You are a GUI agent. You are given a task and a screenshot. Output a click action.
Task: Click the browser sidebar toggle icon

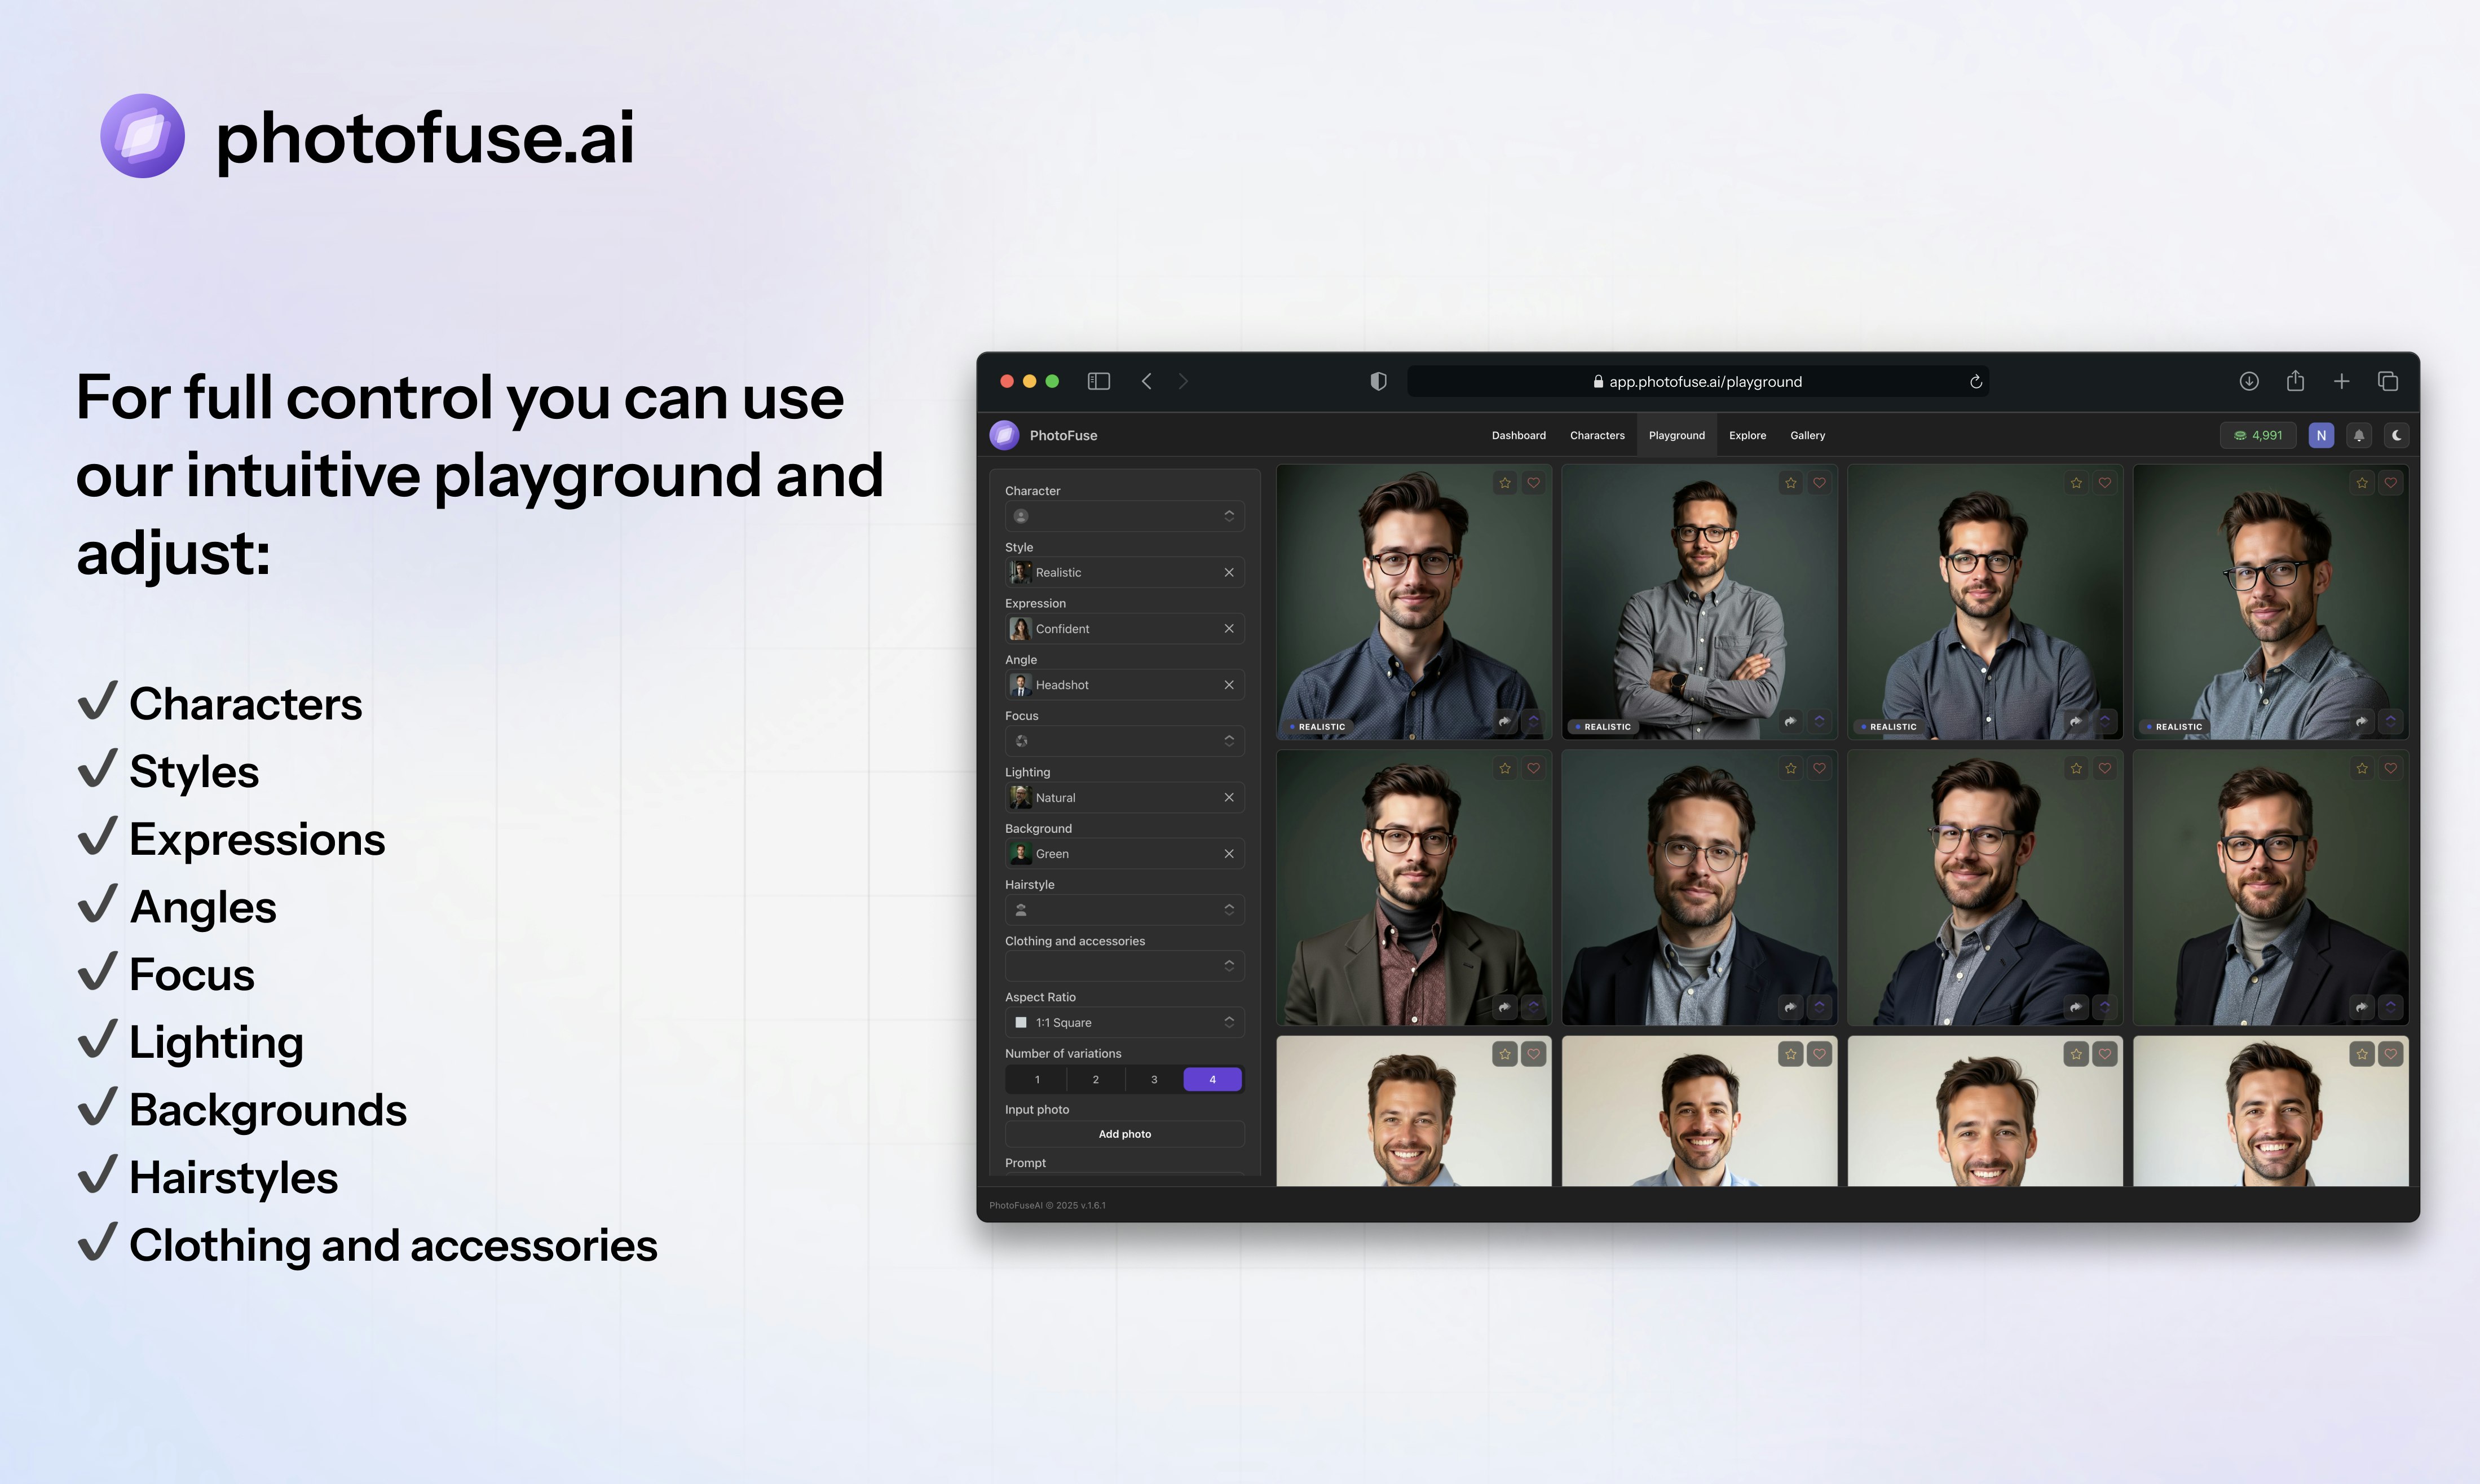pos(1099,381)
